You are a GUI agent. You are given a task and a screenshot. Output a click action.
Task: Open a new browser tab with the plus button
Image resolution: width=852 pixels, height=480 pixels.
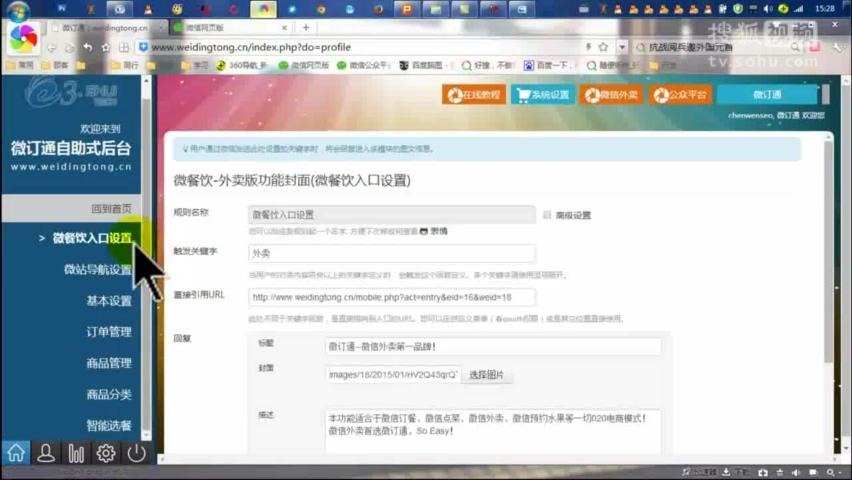coord(306,27)
